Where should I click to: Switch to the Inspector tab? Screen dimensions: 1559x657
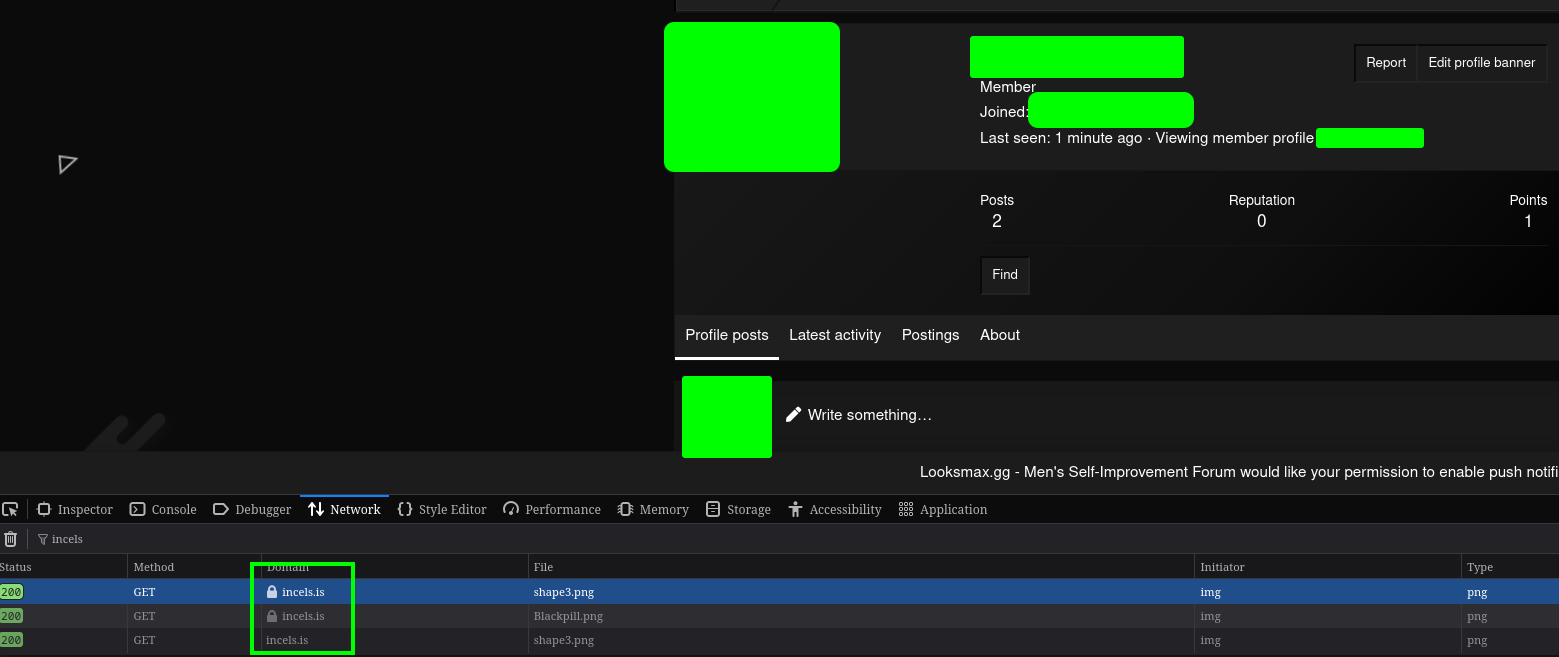75,509
